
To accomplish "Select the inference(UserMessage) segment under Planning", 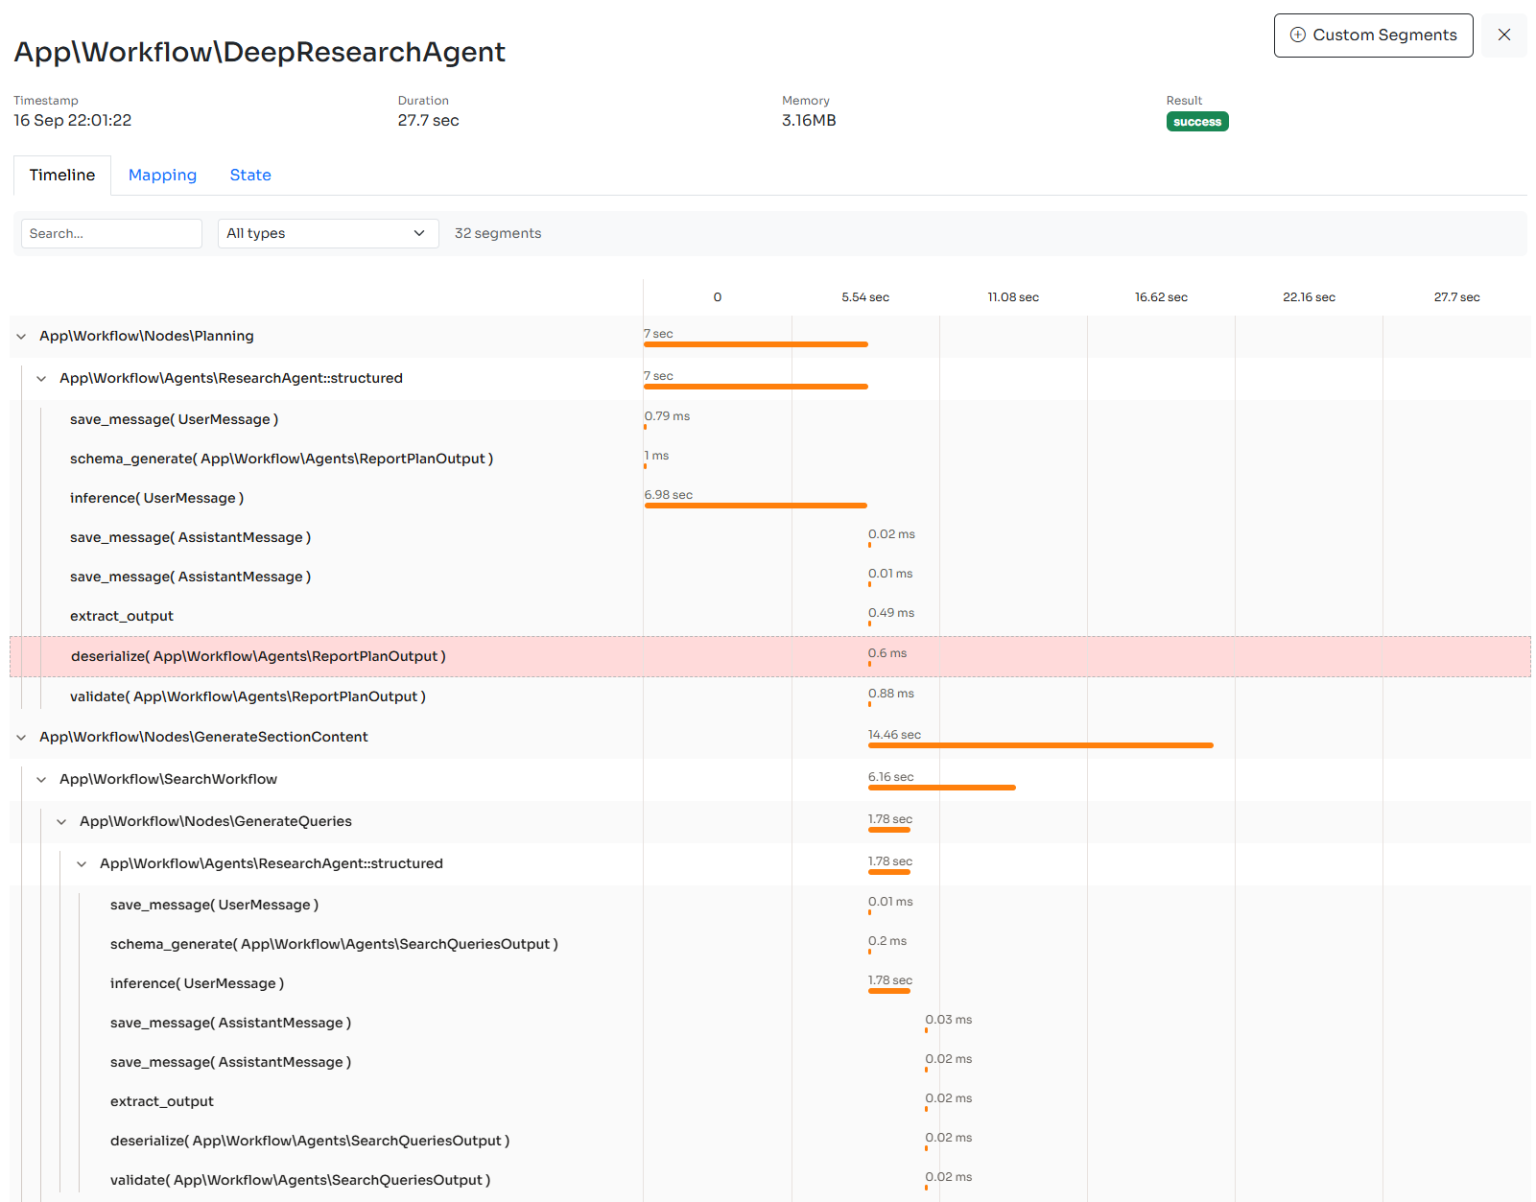I will (x=157, y=497).
